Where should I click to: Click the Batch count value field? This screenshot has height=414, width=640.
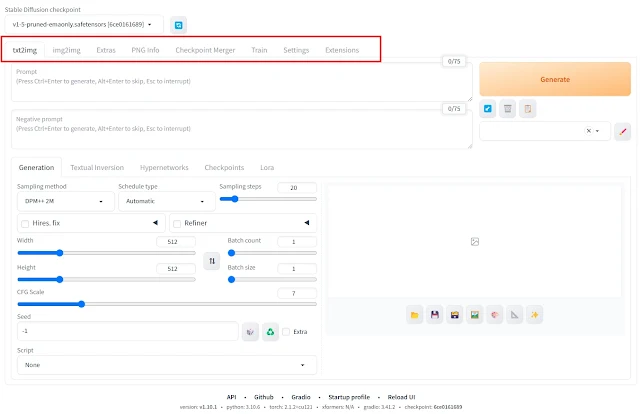coord(297,242)
